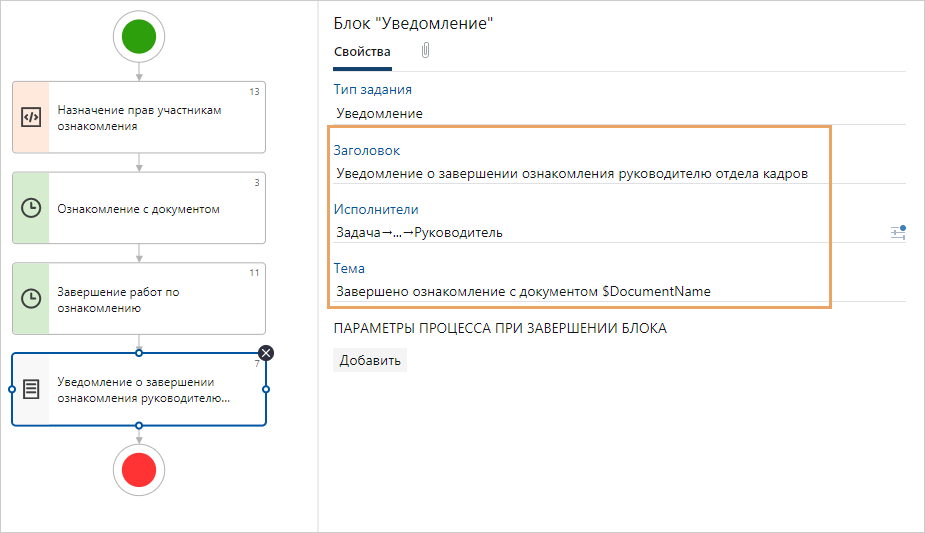Image resolution: width=925 pixels, height=533 pixels.
Task: Click the Тема field text
Action: pyautogui.click(x=523, y=292)
